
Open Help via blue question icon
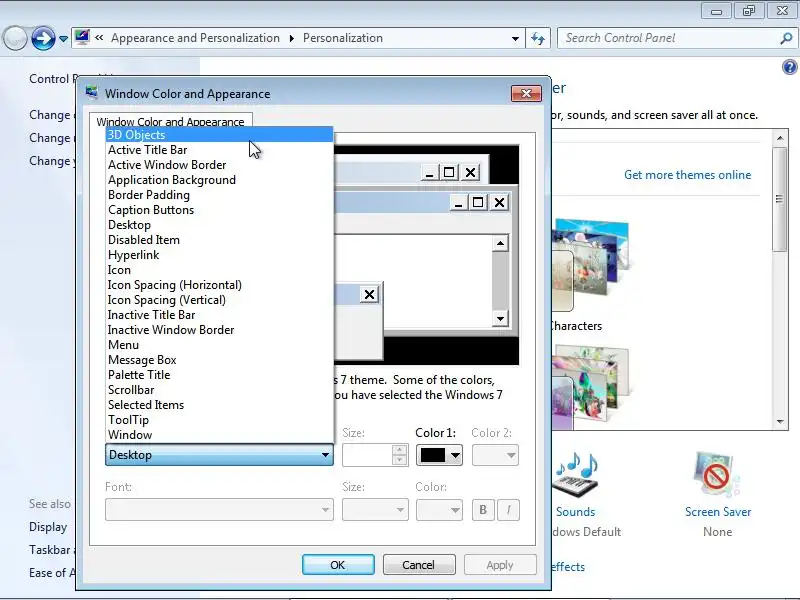(x=789, y=67)
